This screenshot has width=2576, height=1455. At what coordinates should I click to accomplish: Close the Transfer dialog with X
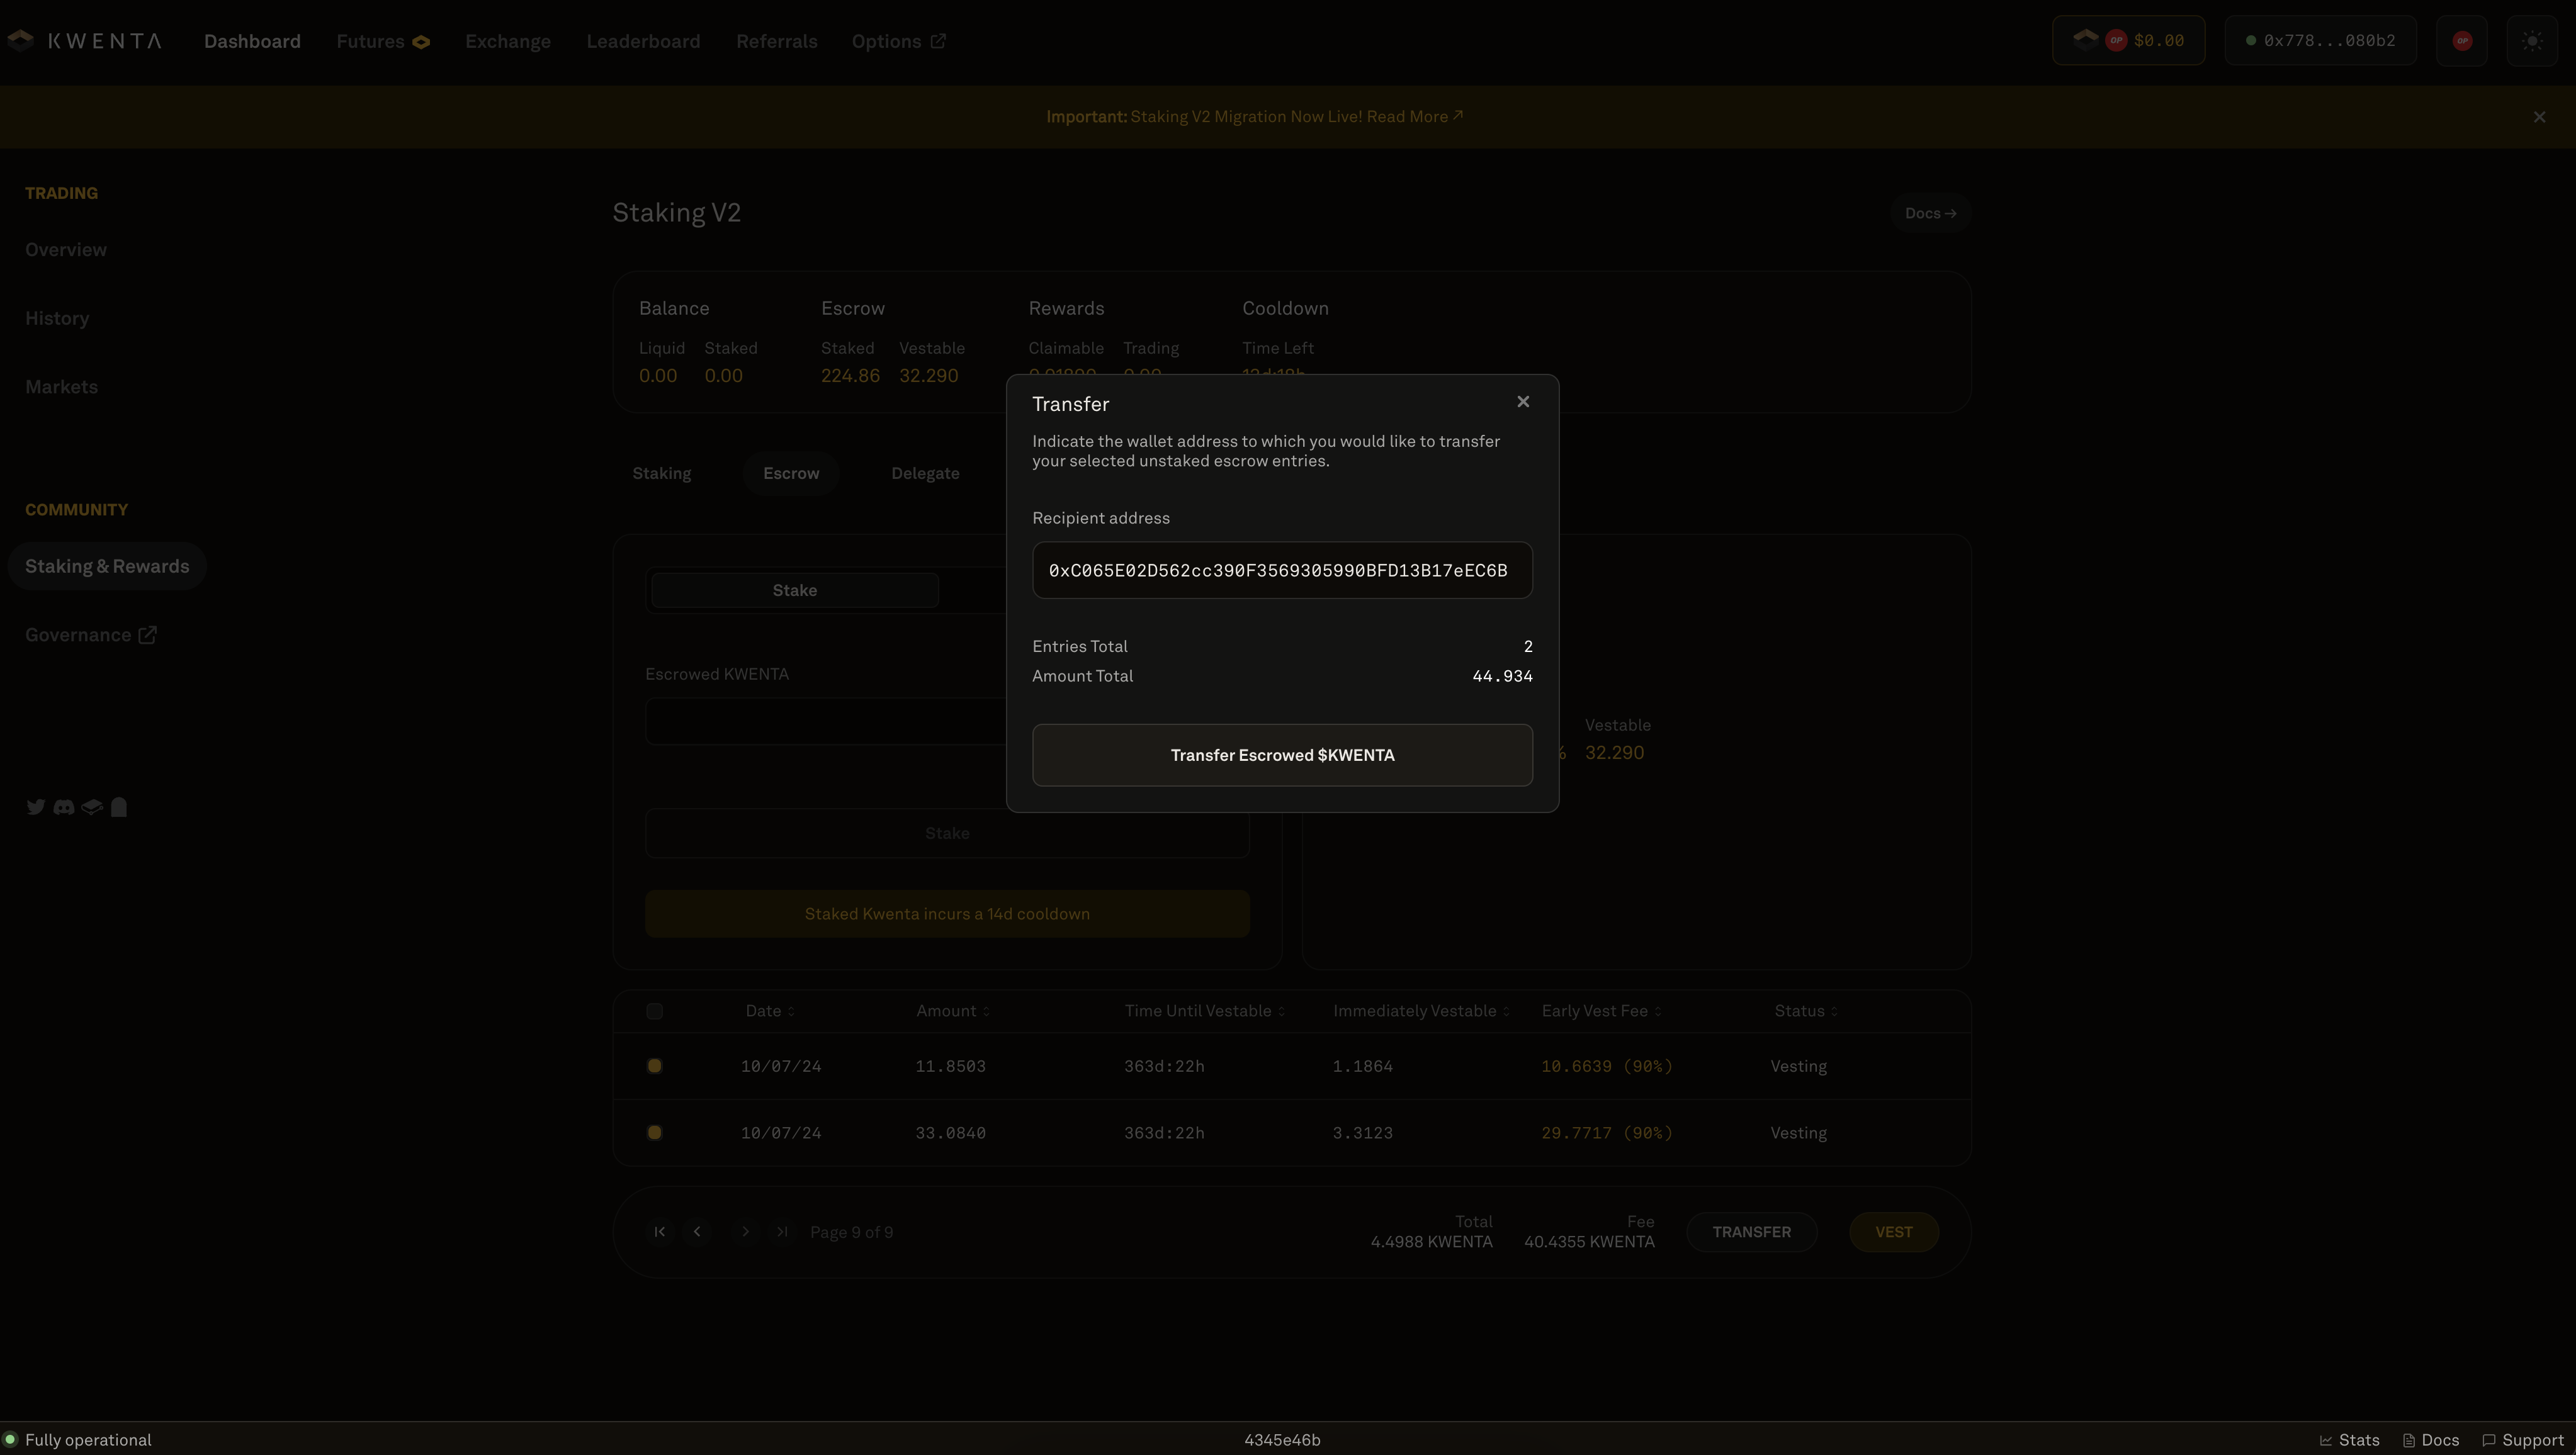pos(1522,402)
